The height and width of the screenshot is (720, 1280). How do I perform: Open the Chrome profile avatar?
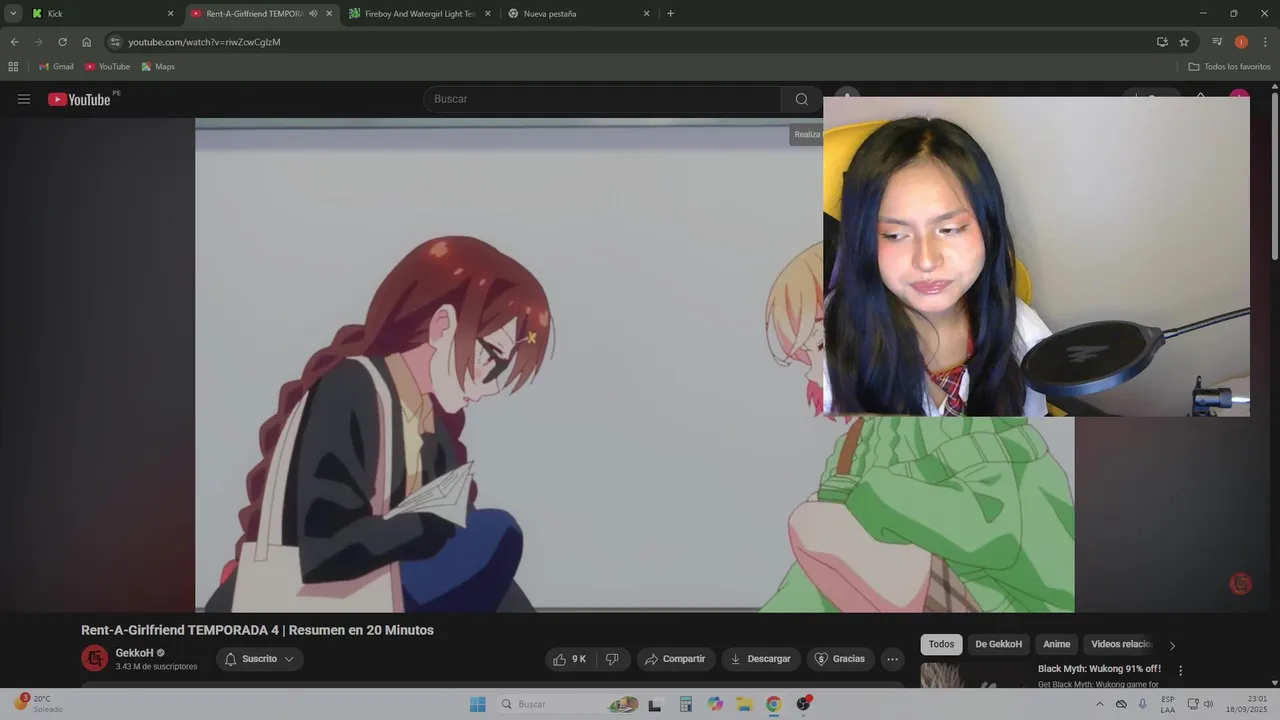[1241, 42]
